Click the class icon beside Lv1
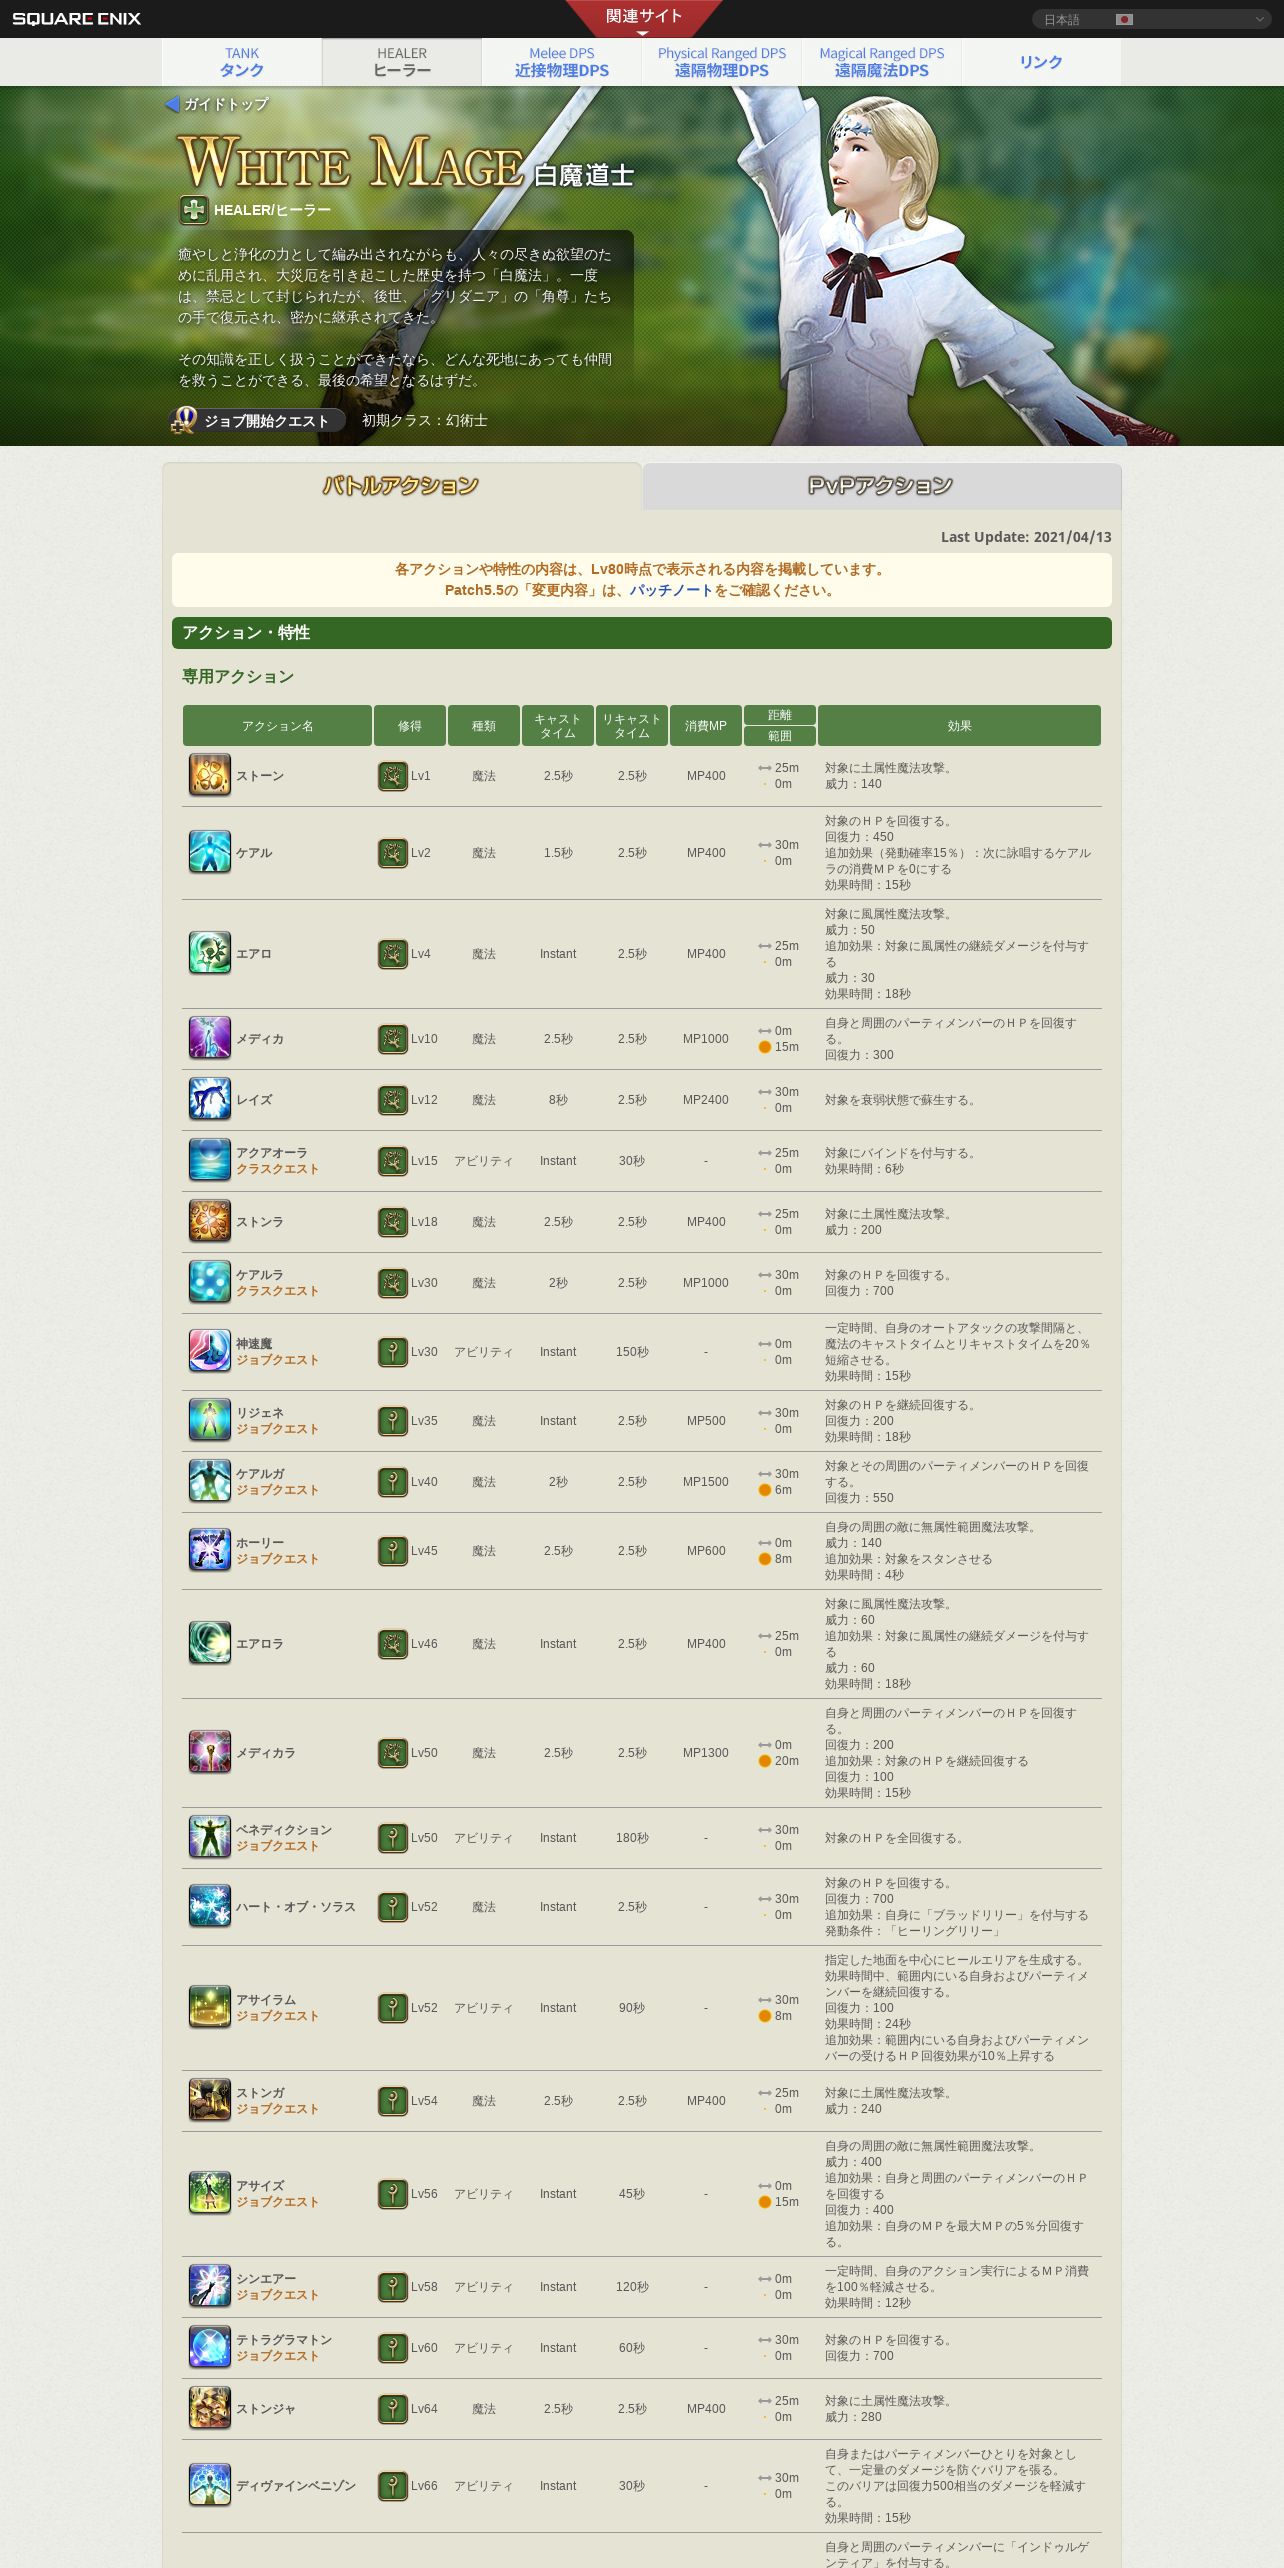Image resolution: width=1284 pixels, height=2568 pixels. coord(393,776)
